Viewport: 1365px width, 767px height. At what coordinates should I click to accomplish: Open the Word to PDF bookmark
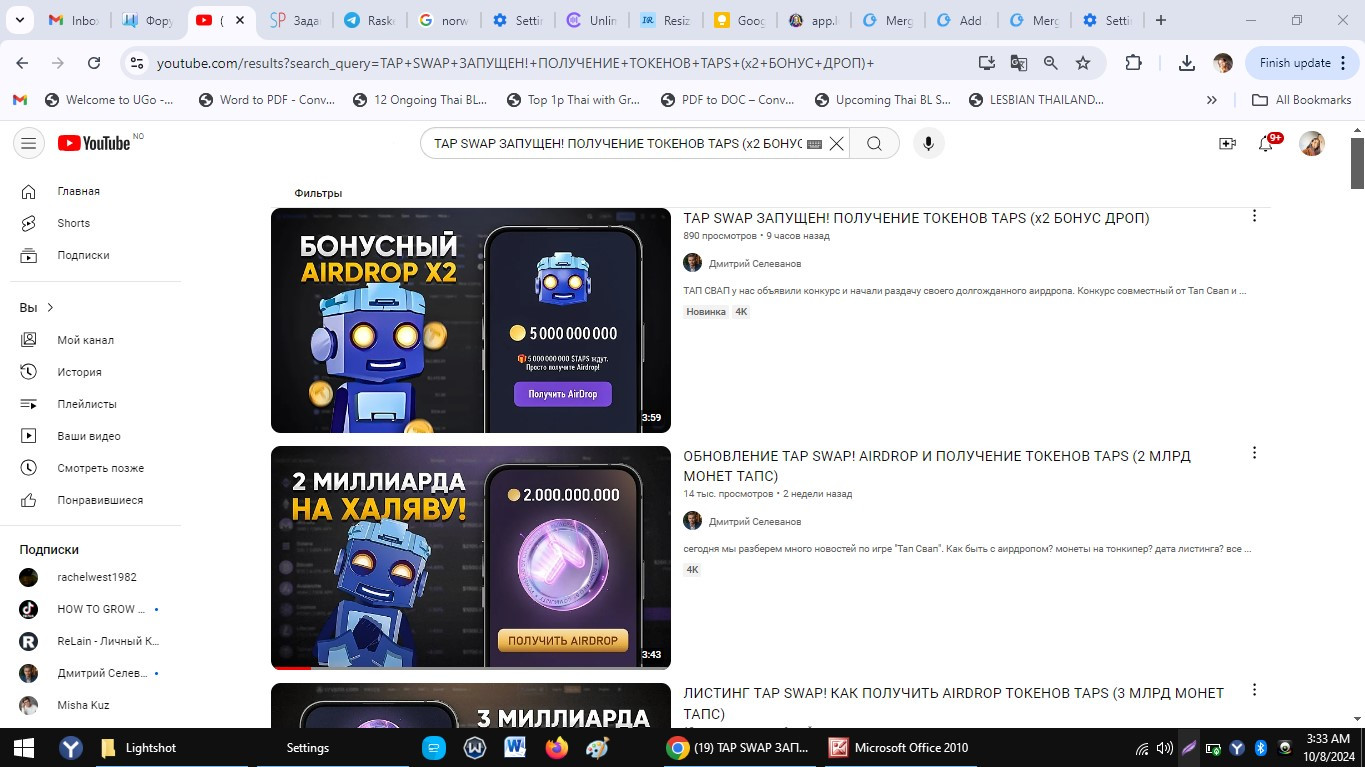[x=267, y=100]
